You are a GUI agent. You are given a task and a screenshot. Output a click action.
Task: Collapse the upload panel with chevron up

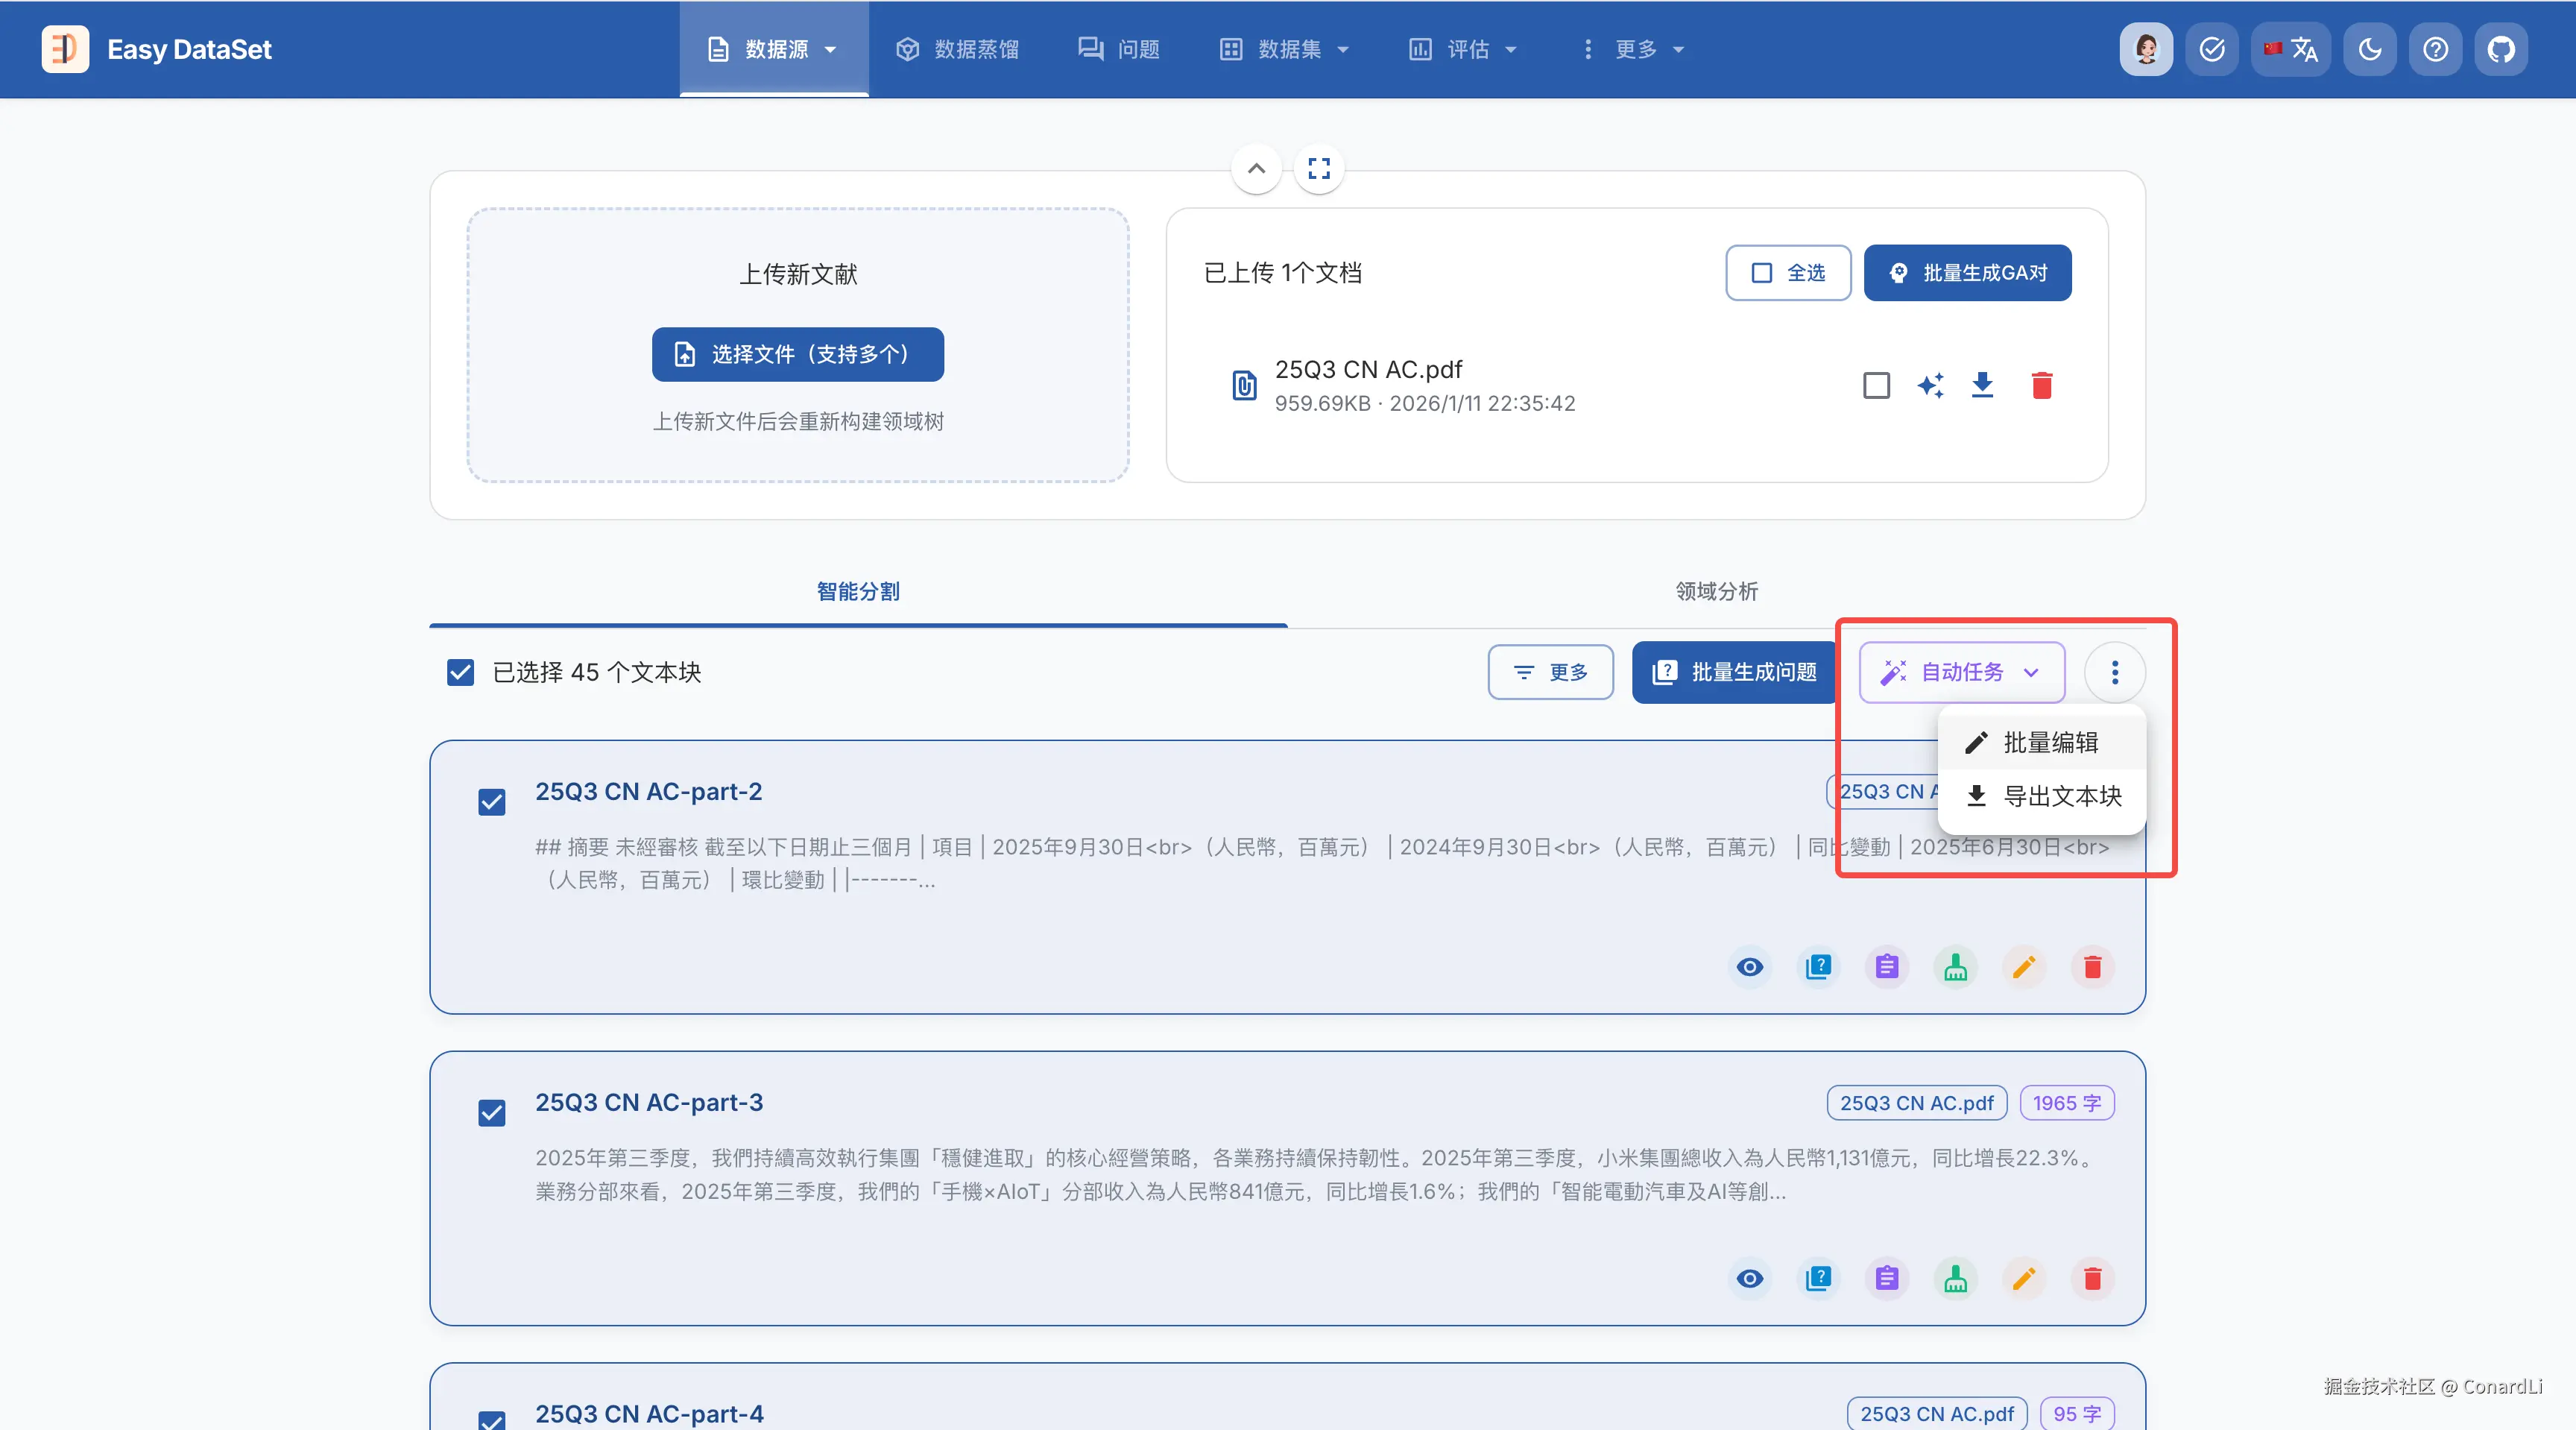pyautogui.click(x=1256, y=168)
